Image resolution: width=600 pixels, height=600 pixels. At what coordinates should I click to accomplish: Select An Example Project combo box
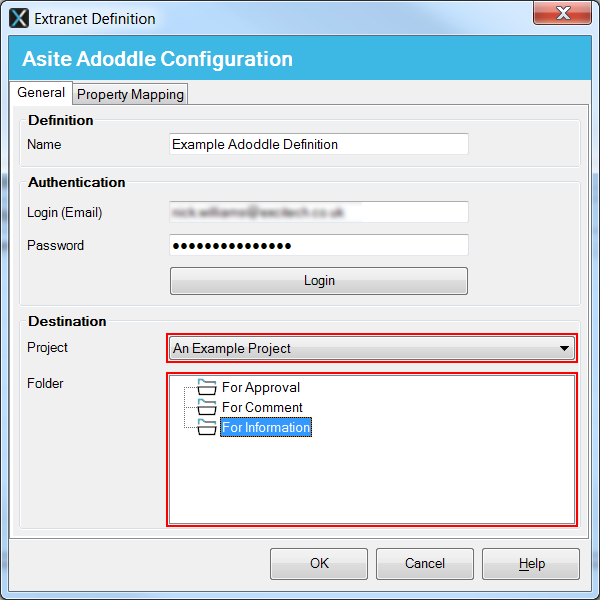click(x=360, y=349)
